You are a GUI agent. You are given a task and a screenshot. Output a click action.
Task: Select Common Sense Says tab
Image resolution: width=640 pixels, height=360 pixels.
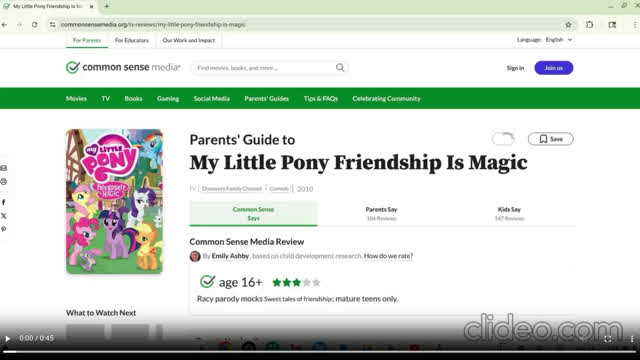point(253,213)
